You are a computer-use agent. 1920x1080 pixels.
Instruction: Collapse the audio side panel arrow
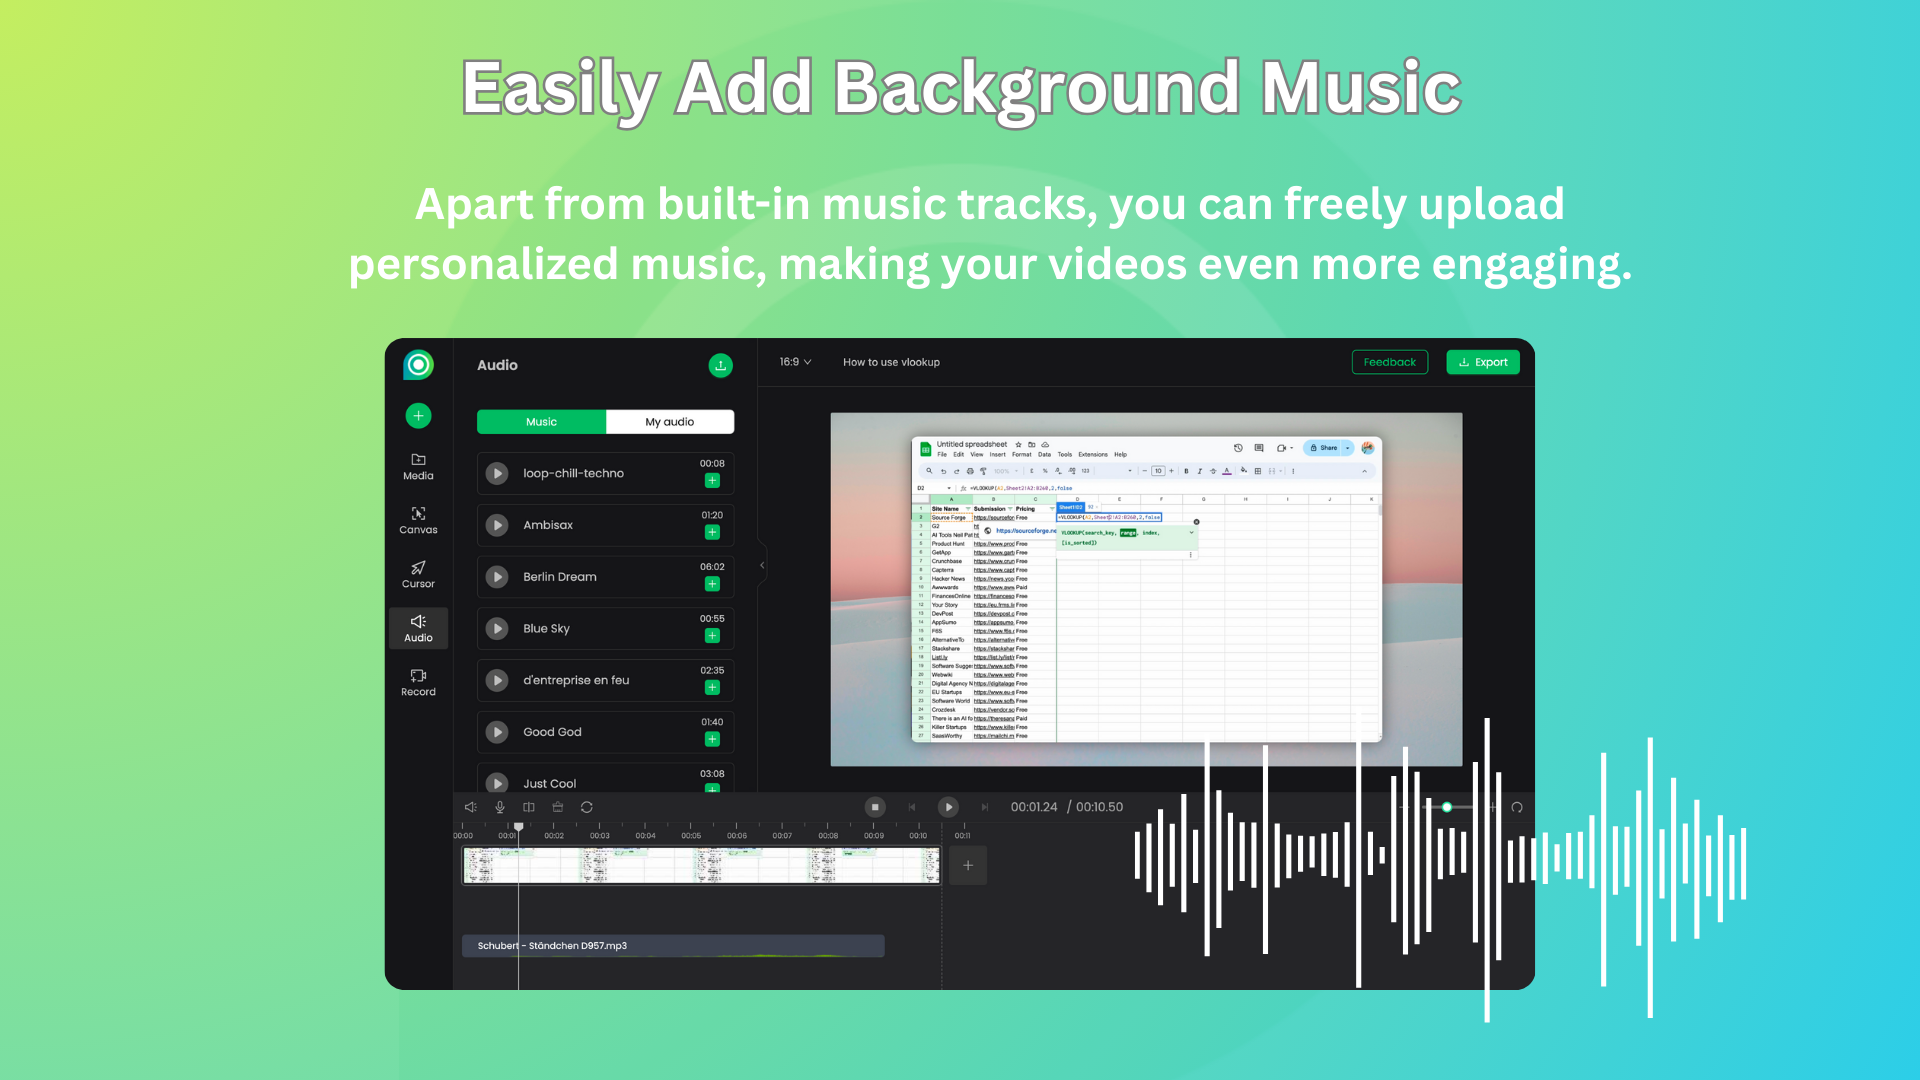[x=762, y=565]
